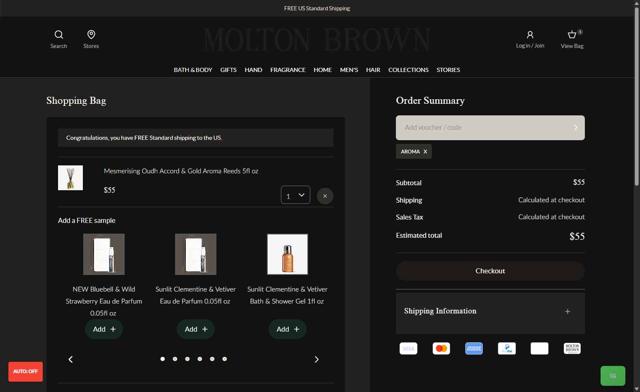Viewport: 640px width, 392px height.
Task: Open the quantity dropdown for Aroma Reeds
Action: [296, 195]
